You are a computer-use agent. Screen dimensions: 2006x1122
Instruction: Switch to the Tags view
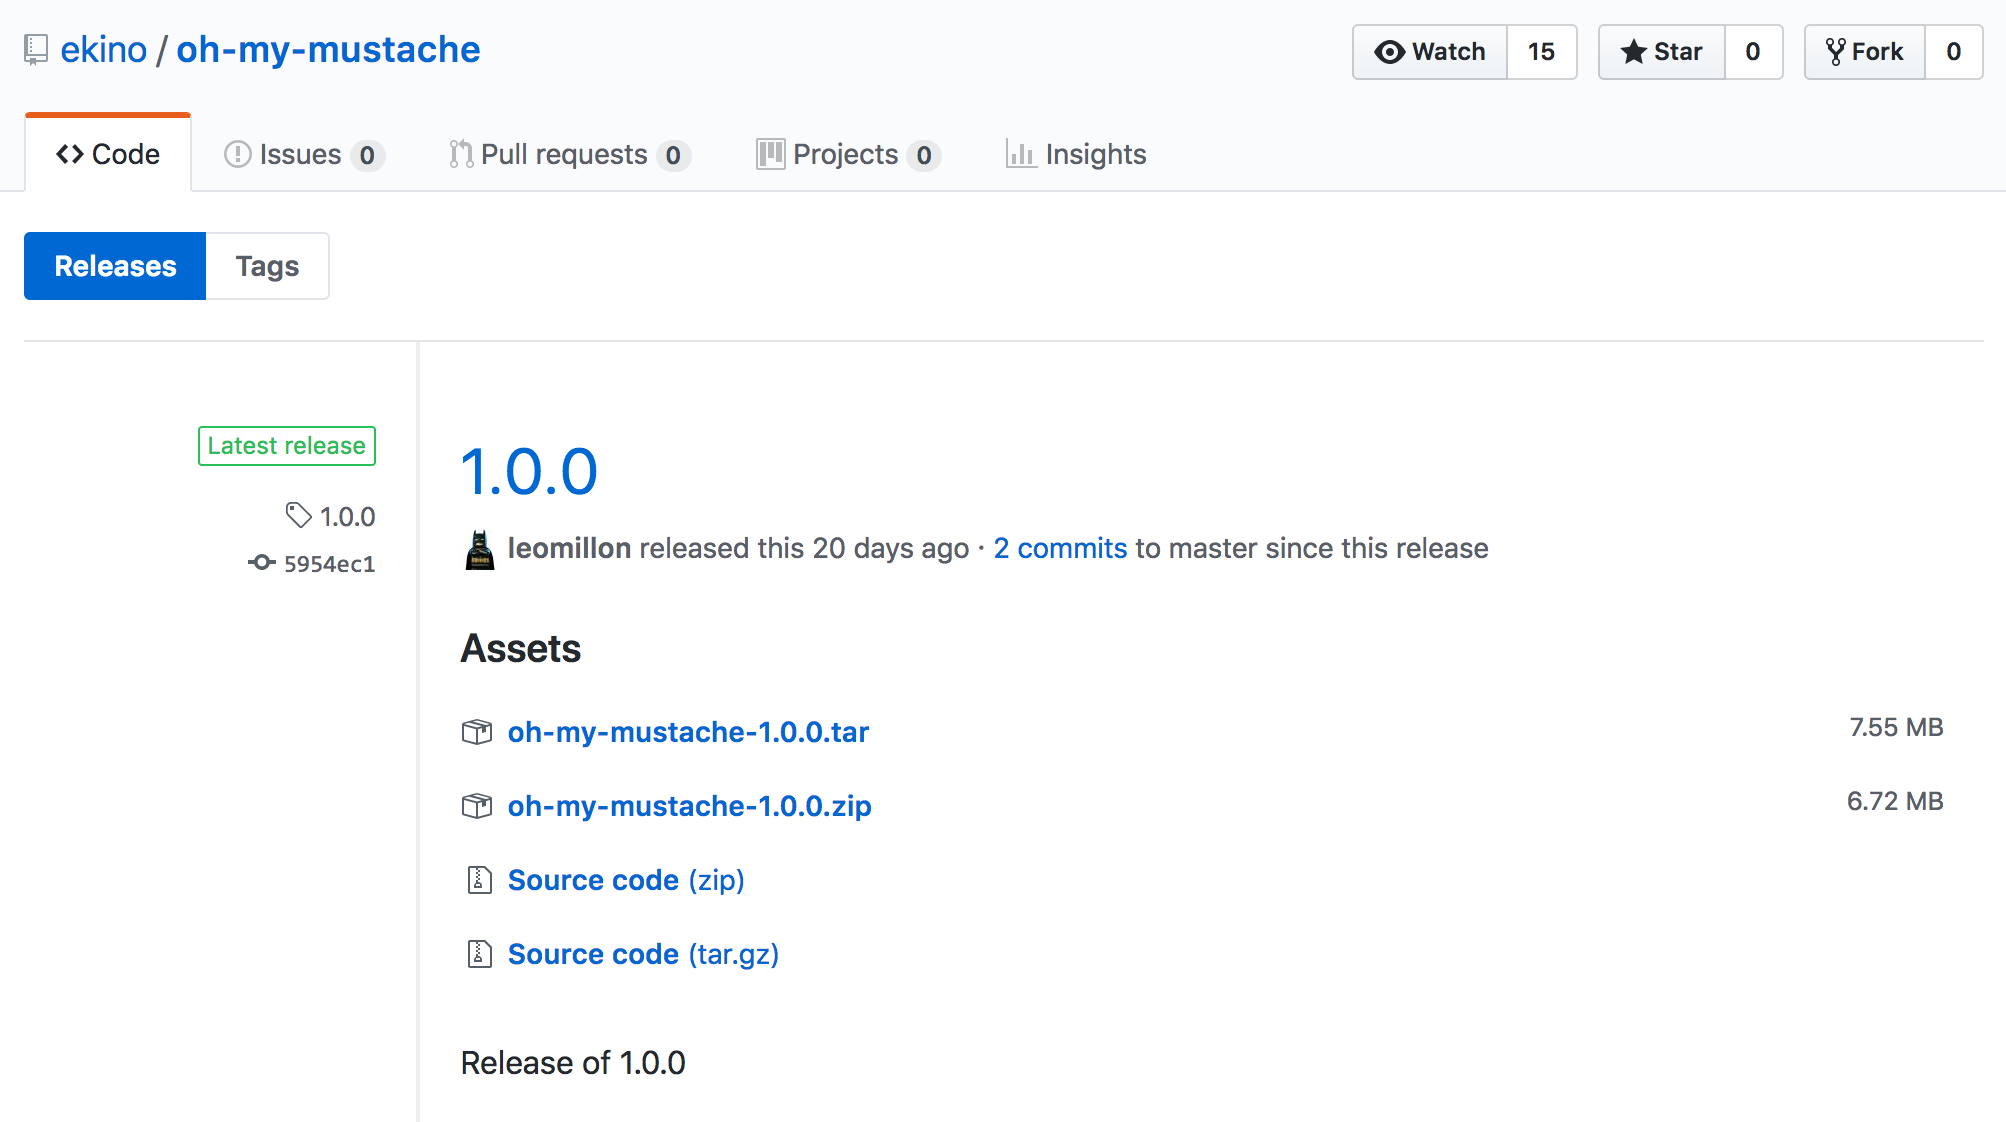pyautogui.click(x=267, y=266)
